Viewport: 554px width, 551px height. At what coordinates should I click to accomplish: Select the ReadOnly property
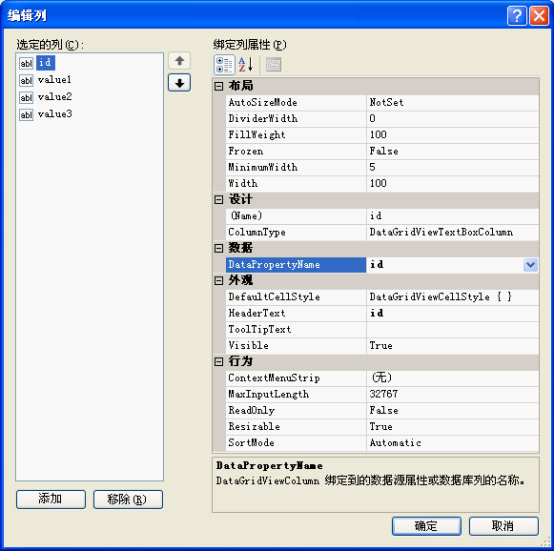[296, 411]
